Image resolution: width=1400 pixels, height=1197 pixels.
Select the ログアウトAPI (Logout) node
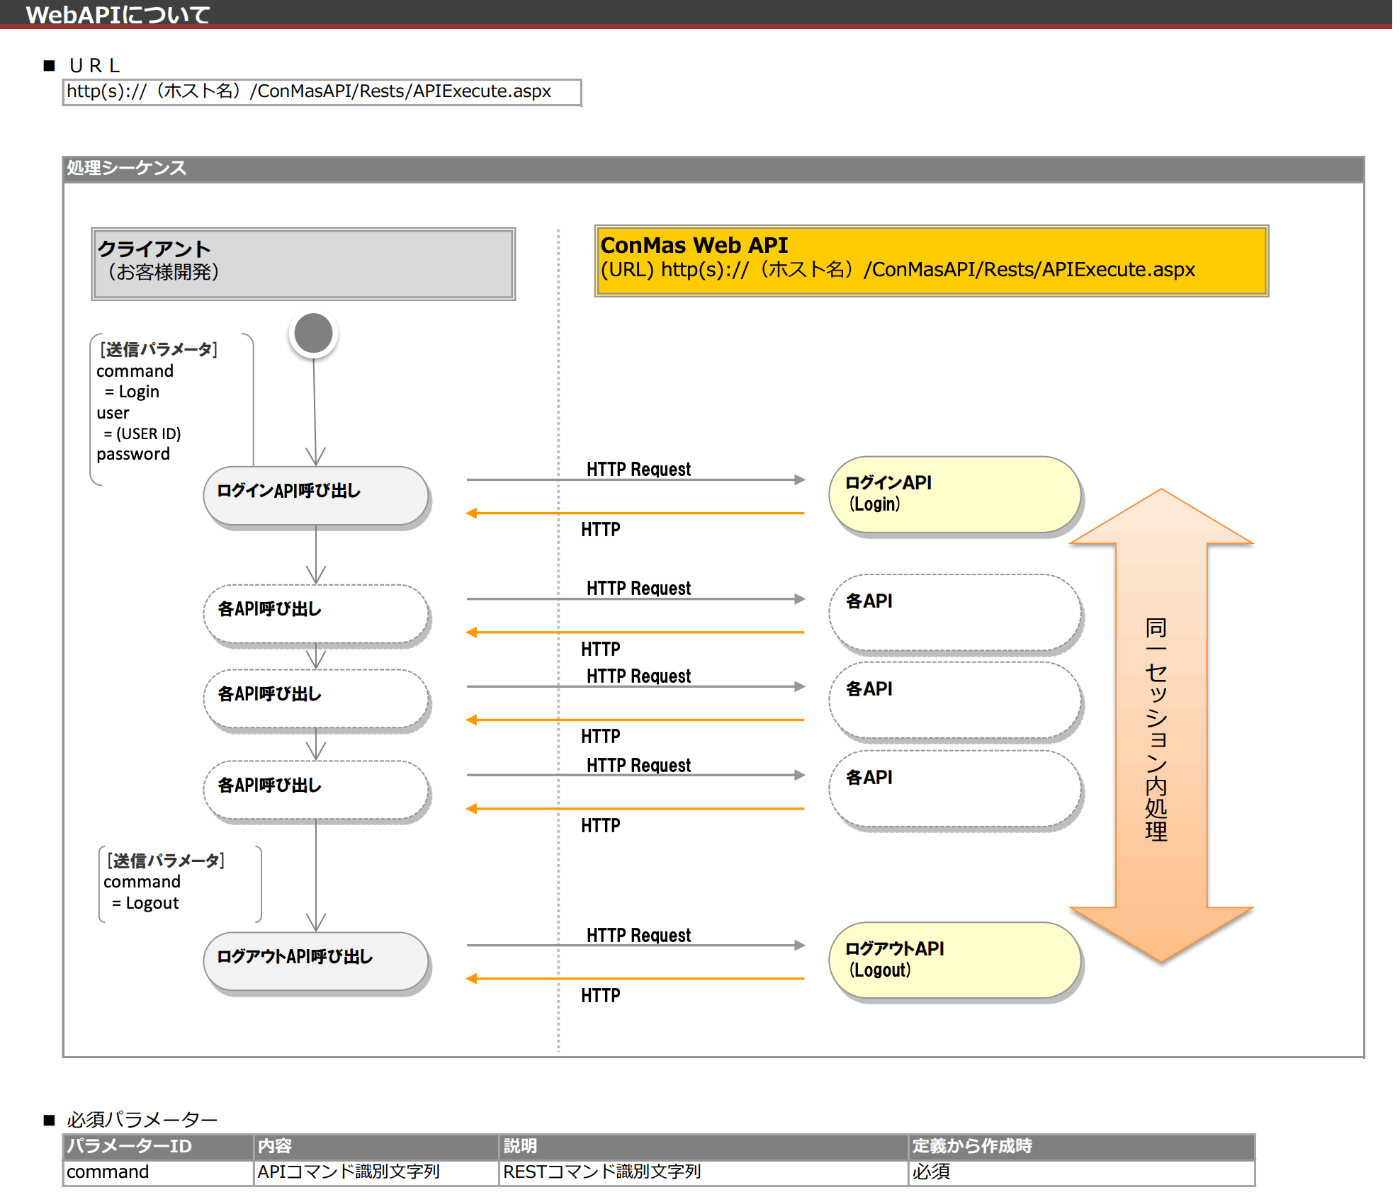[954, 960]
